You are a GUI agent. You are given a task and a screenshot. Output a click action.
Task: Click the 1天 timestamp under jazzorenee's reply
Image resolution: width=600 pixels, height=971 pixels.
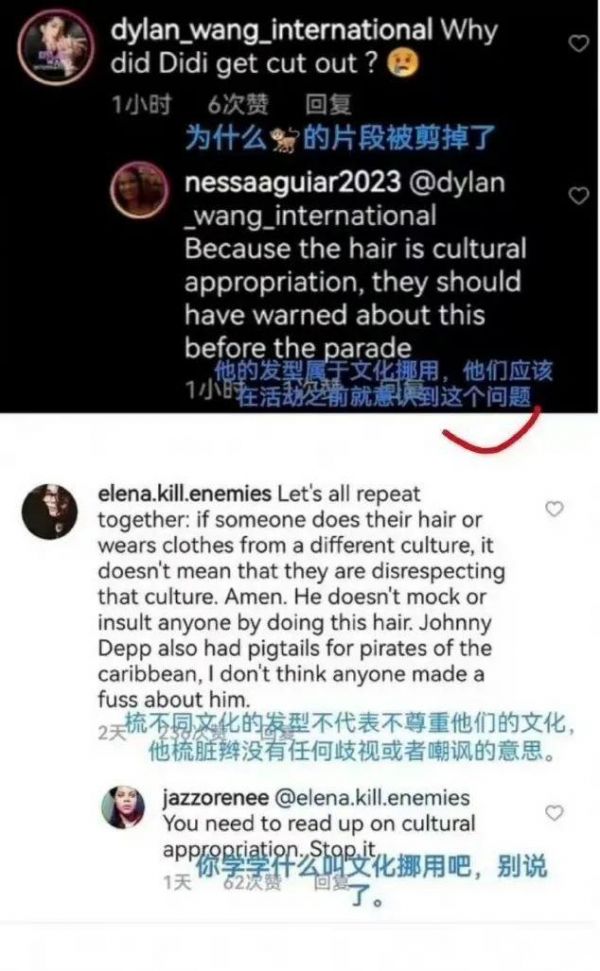[x=177, y=882]
